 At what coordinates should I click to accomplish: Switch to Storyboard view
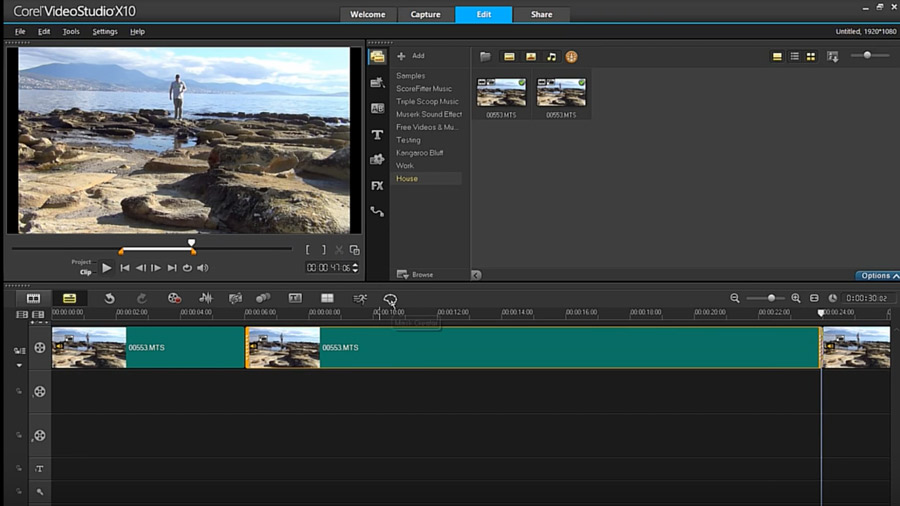[33, 299]
